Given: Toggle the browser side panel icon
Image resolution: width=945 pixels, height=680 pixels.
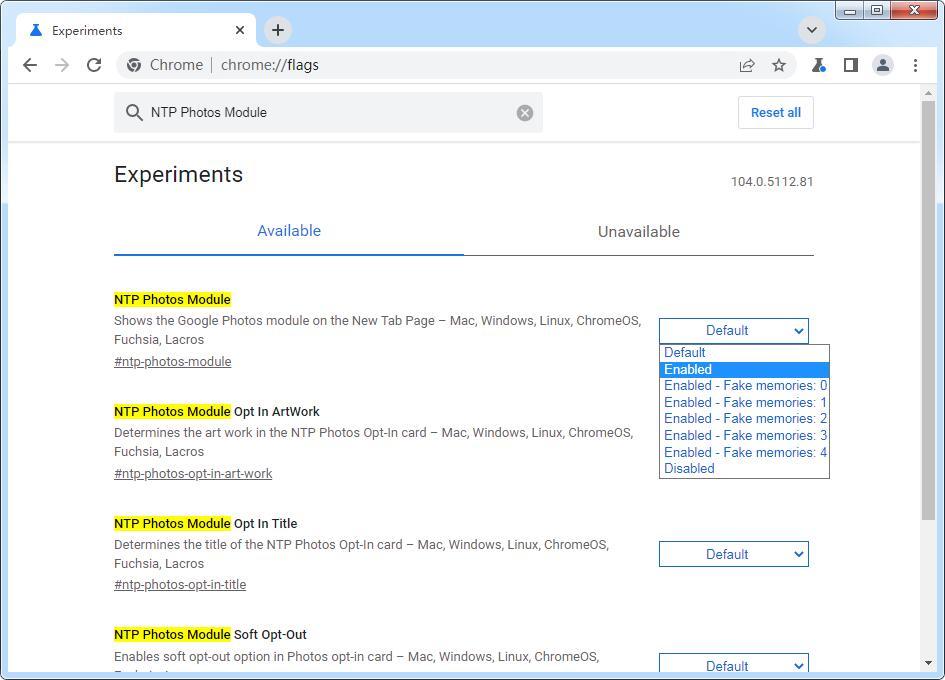Looking at the screenshot, I should [850, 65].
